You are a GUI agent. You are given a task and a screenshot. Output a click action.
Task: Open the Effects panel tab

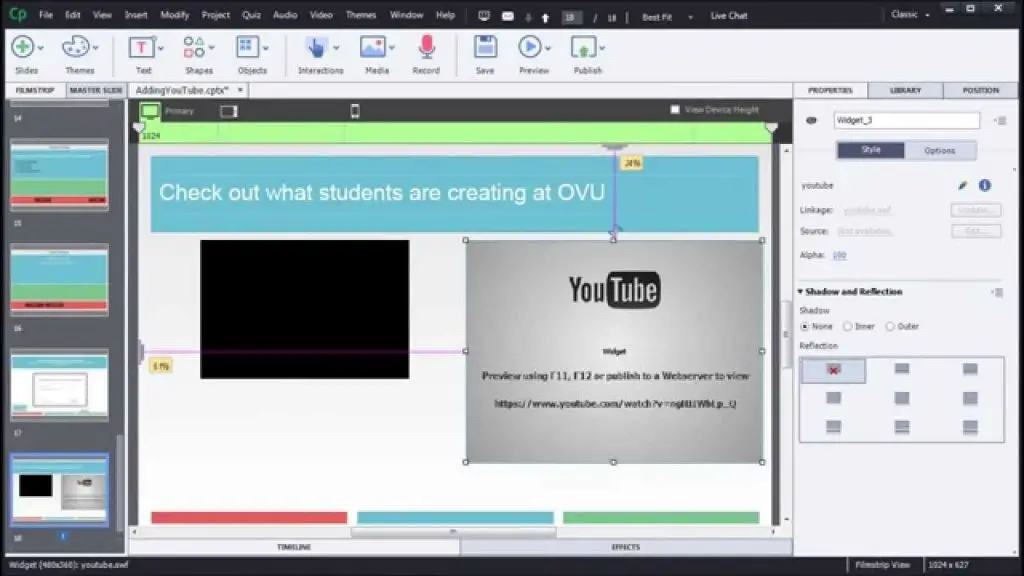[x=626, y=547]
